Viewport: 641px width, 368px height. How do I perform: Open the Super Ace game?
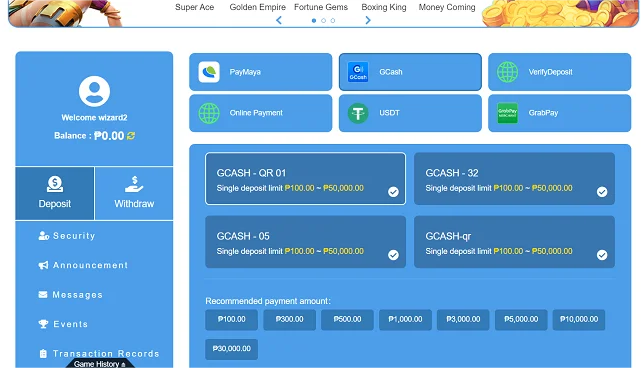[195, 7]
